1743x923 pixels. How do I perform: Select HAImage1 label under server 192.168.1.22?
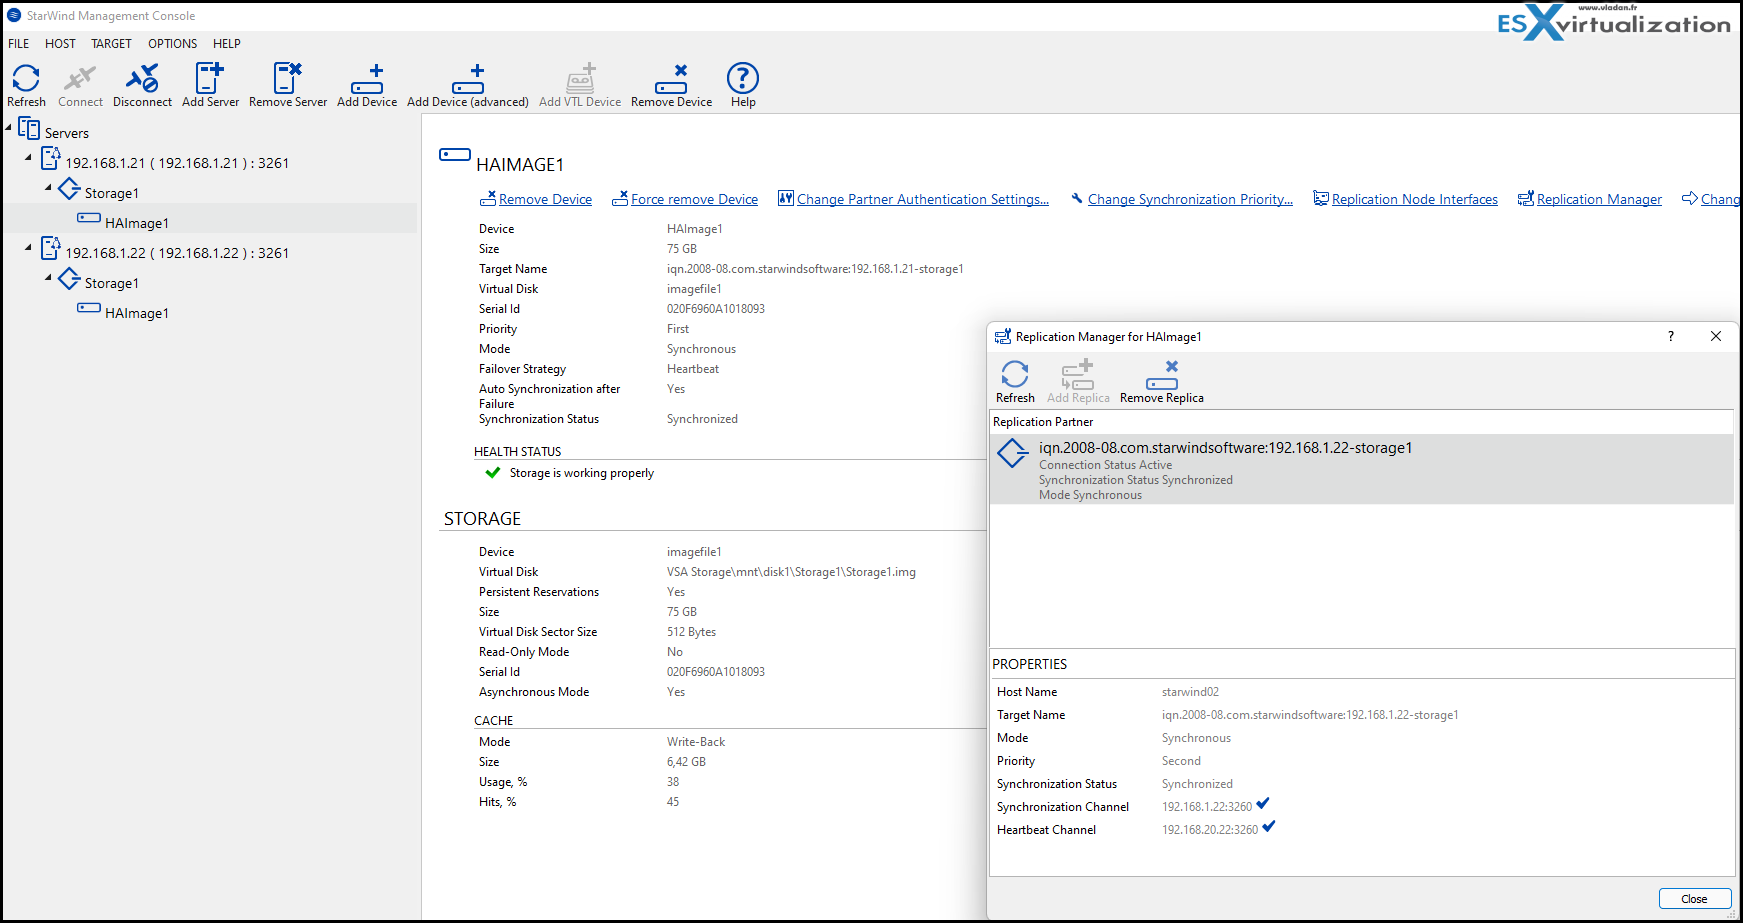137,313
